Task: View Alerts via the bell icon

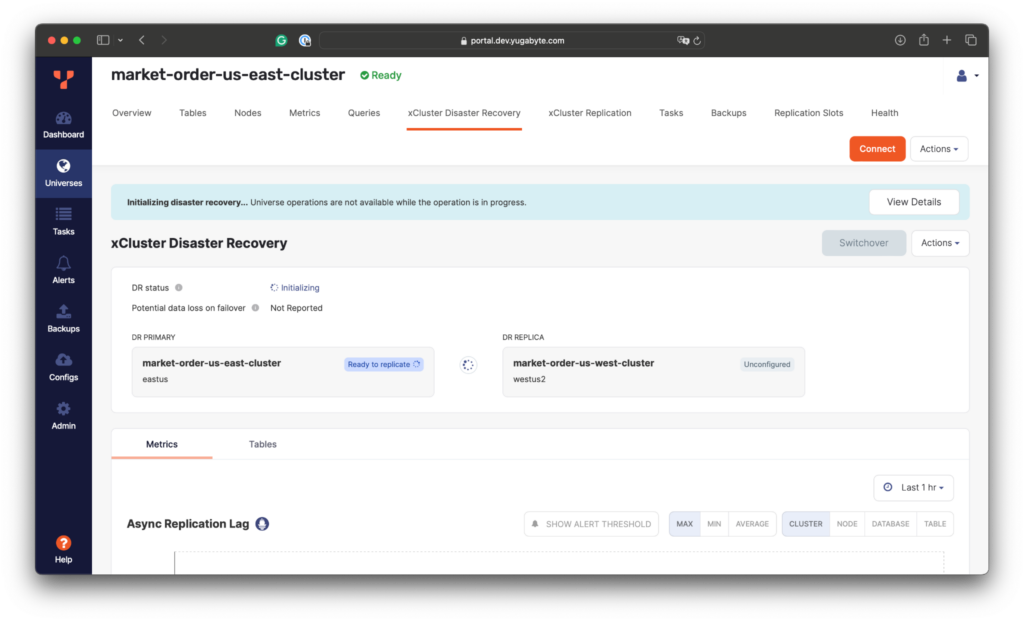Action: (63, 269)
